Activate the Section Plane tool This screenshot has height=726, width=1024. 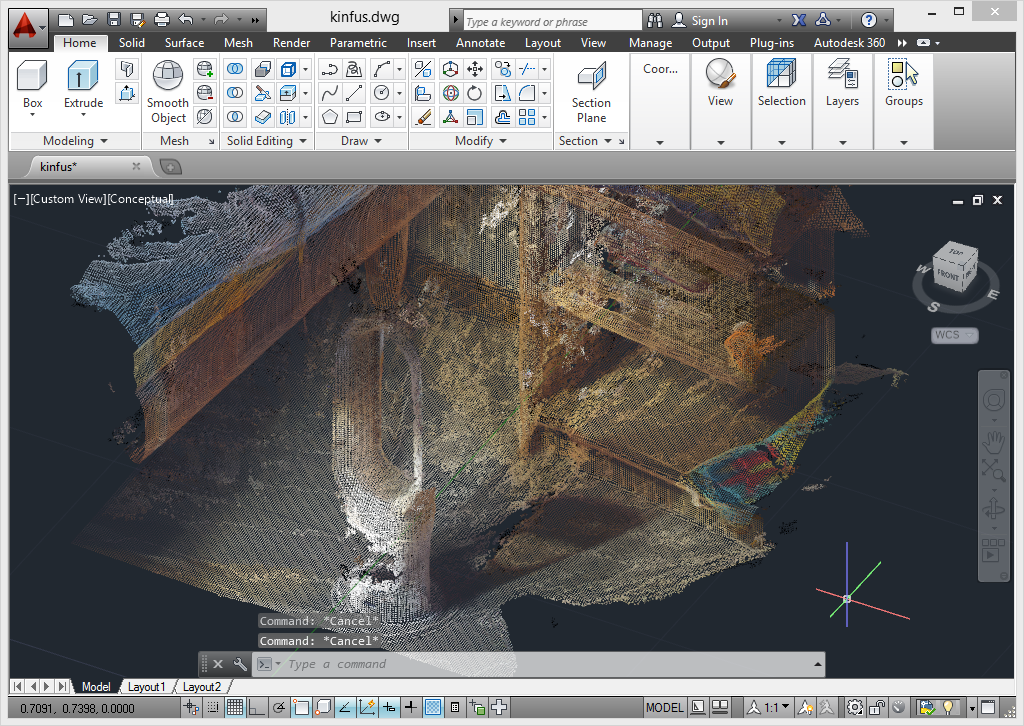pos(591,78)
